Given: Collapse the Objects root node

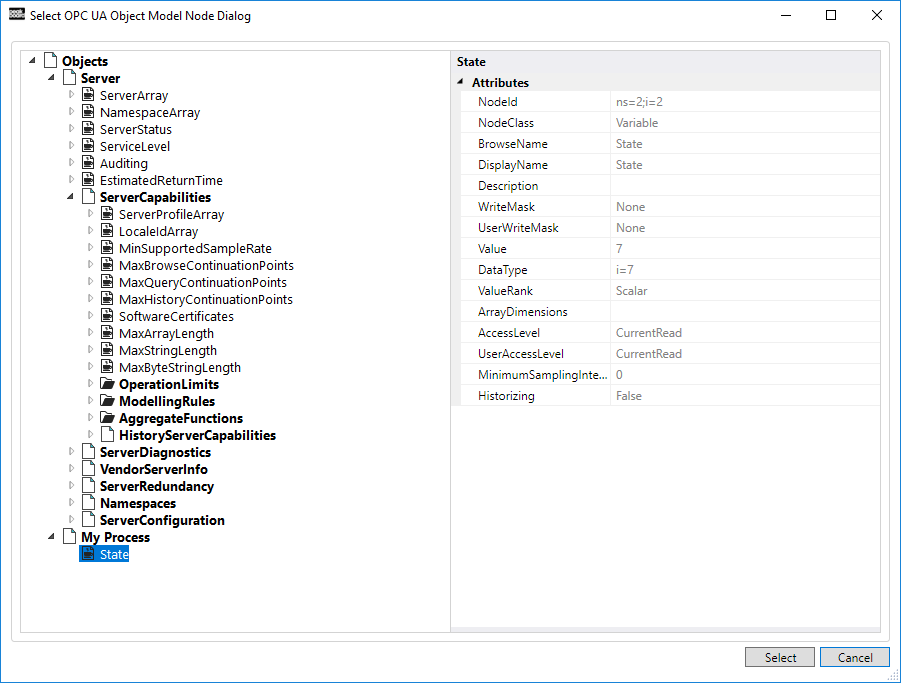Looking at the screenshot, I should click(33, 62).
